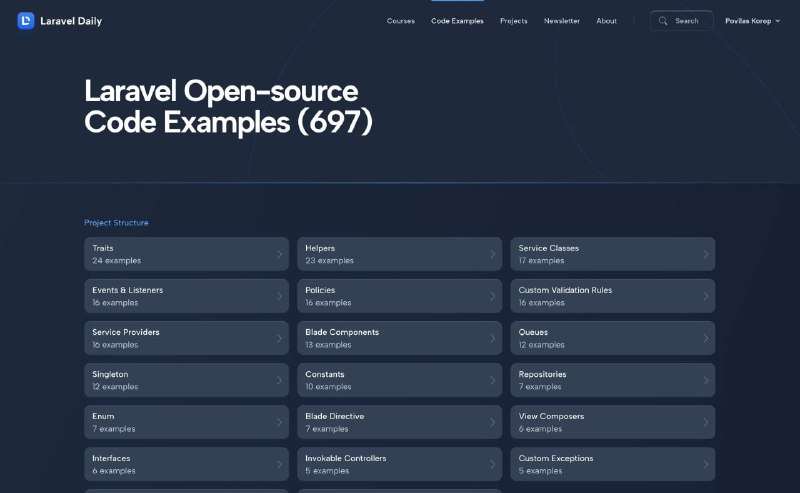Click the '10 examples' count text
This screenshot has height=493, width=800.
pos(328,386)
